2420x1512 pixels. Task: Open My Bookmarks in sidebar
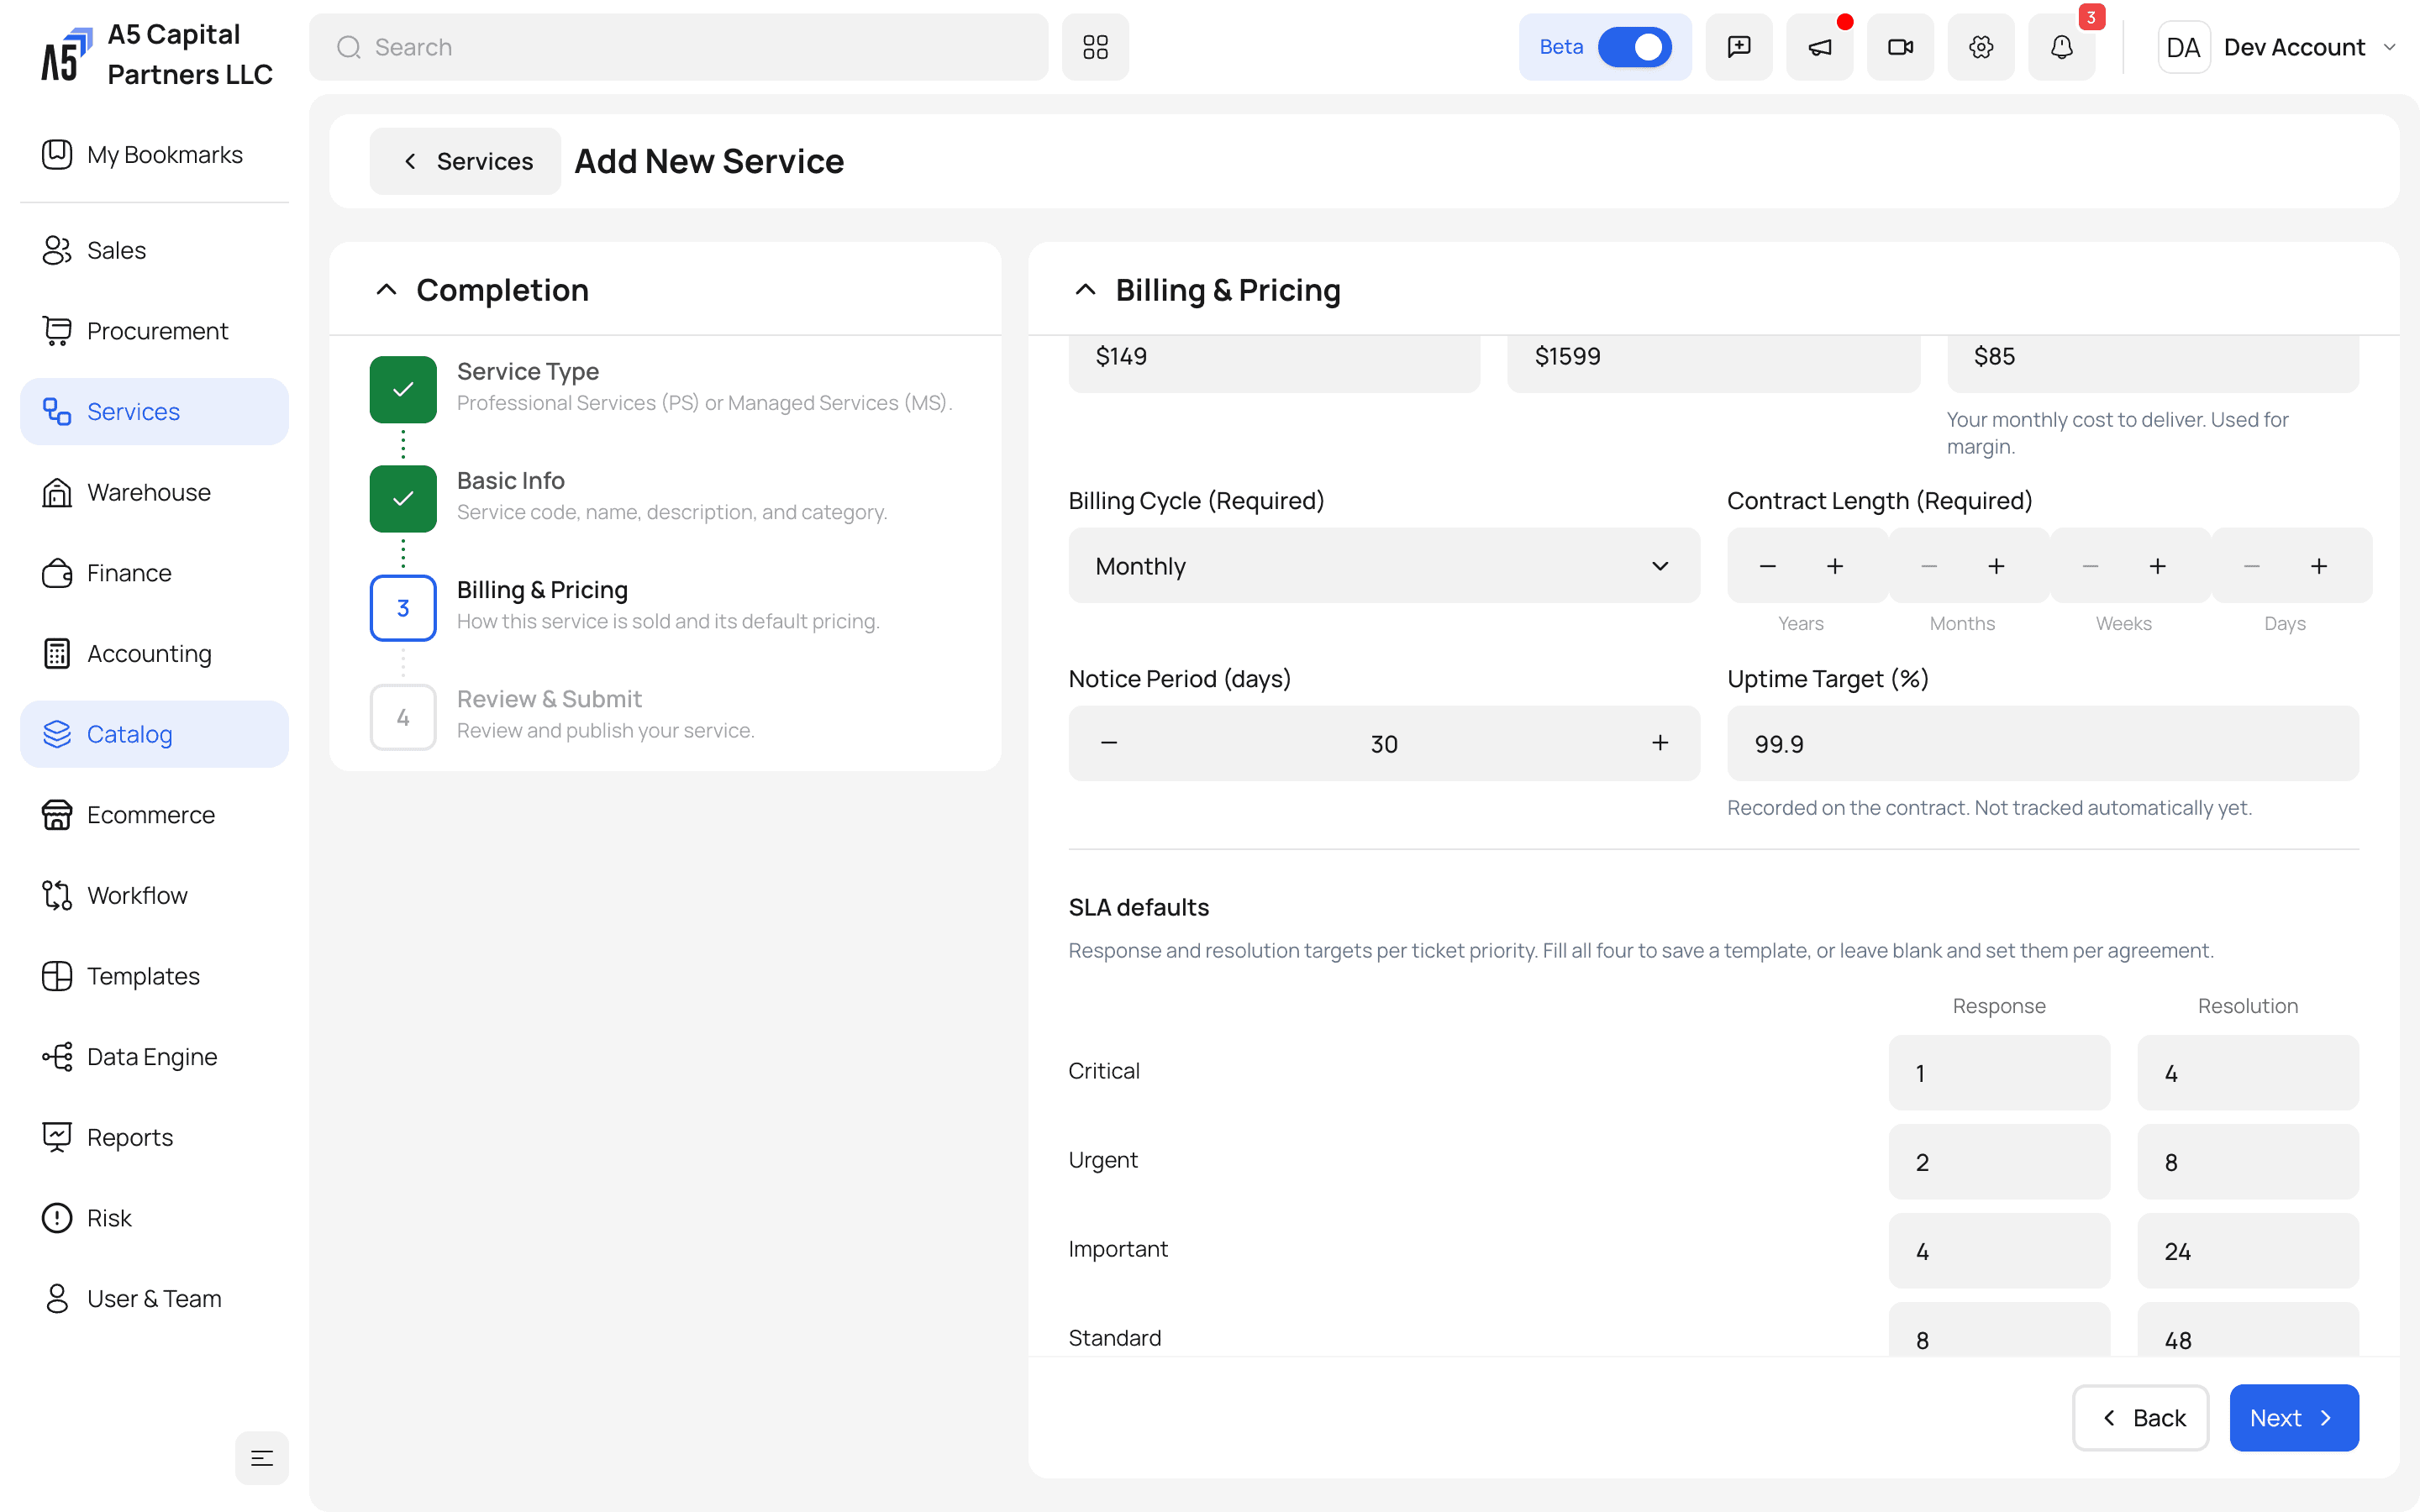click(x=154, y=155)
